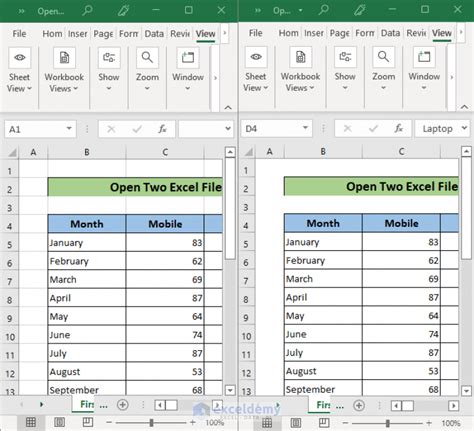The image size is (474, 431).
Task: Switch to Page Layout view in left status bar
Action: click(59, 422)
